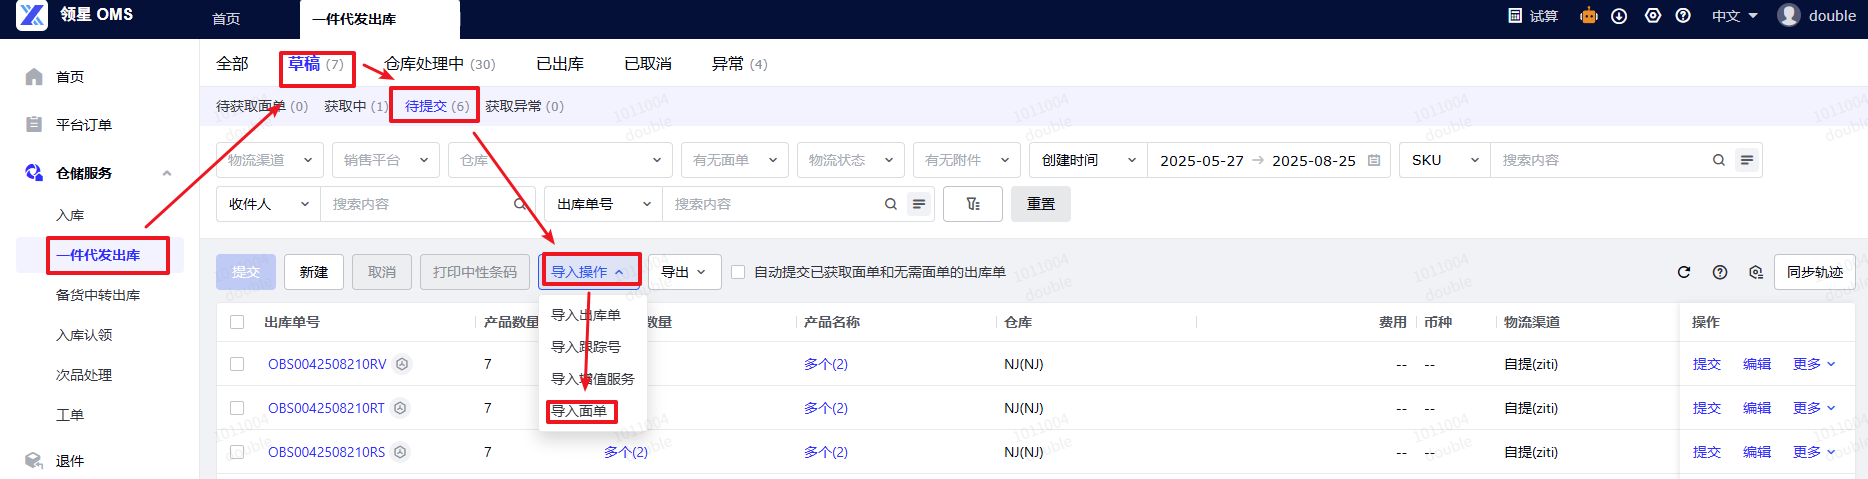Open batch search list icon beside SKU search
The image size is (1868, 479).
point(1747,160)
